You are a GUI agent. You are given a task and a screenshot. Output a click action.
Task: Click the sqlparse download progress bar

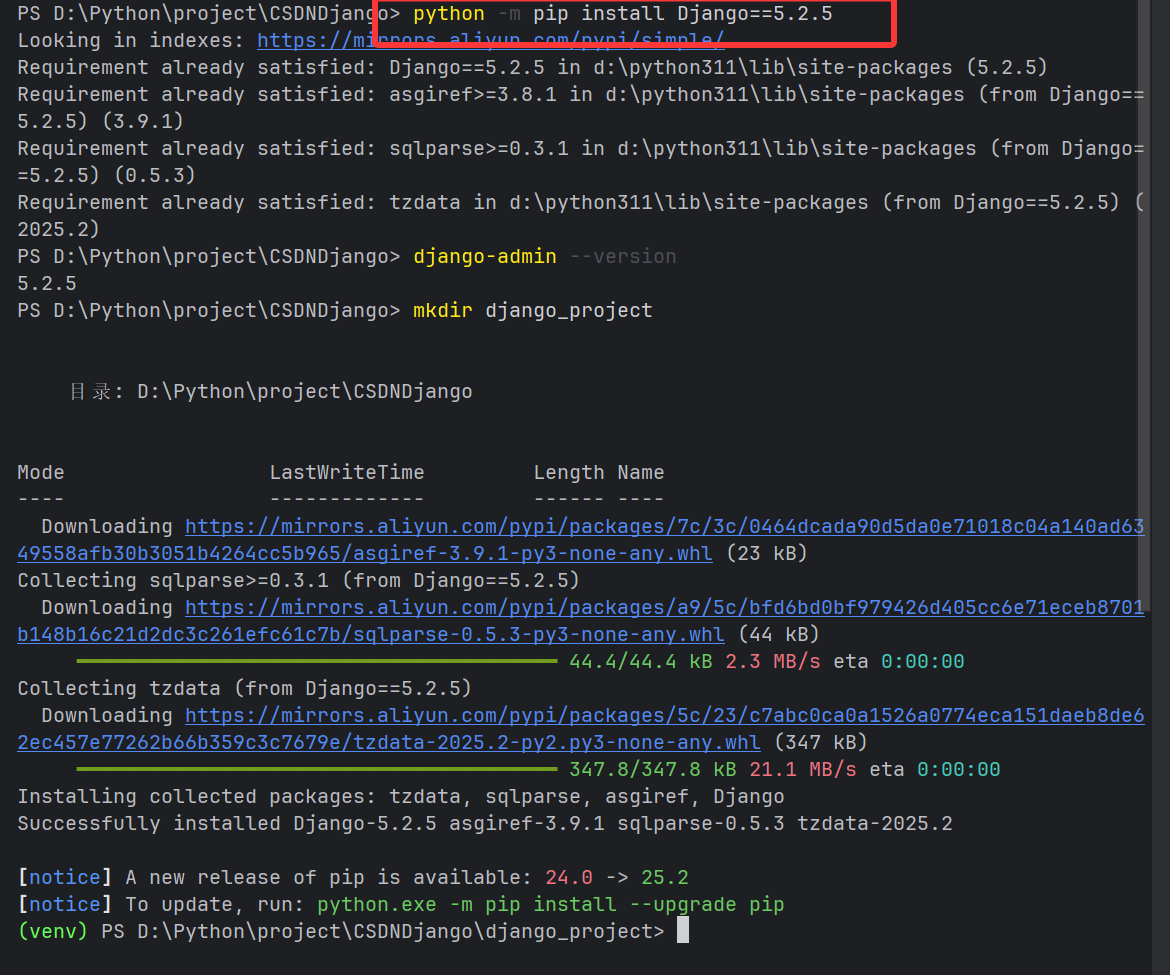click(317, 661)
